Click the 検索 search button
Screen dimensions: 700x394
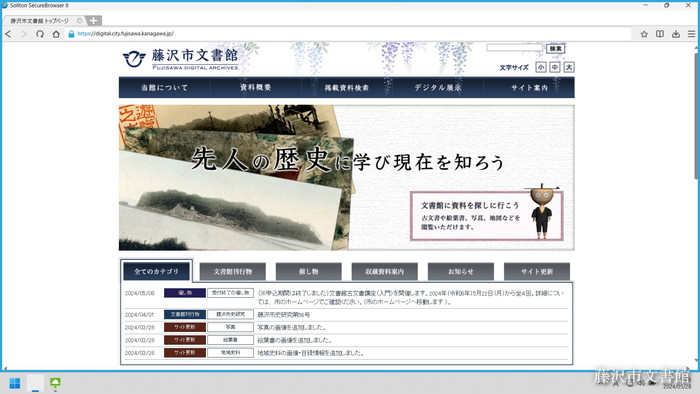click(556, 49)
